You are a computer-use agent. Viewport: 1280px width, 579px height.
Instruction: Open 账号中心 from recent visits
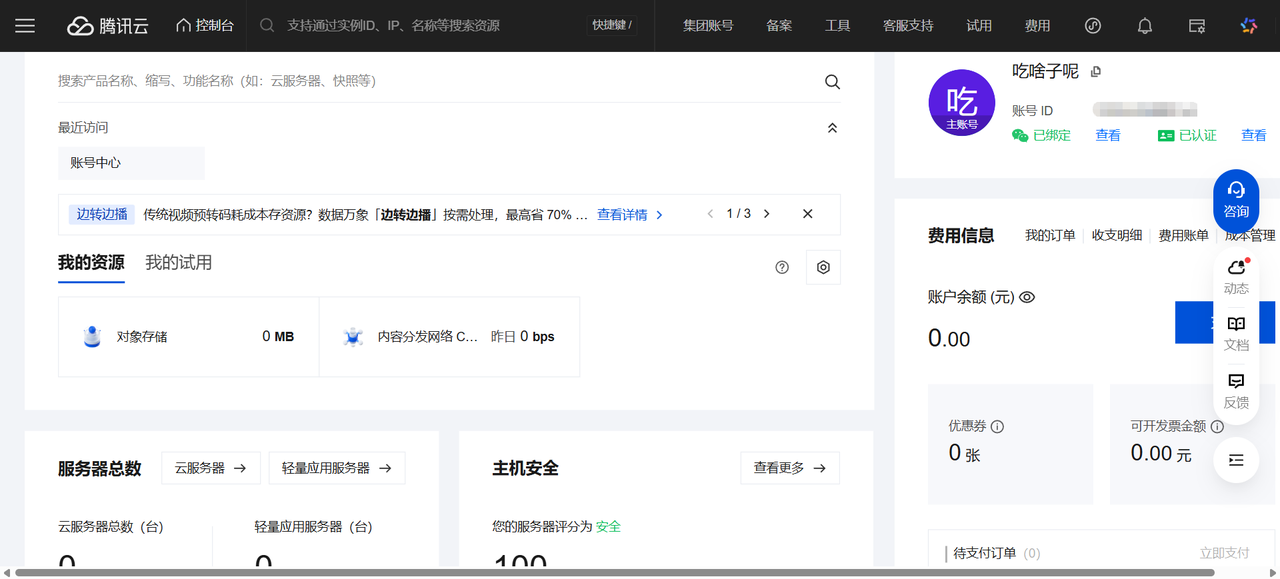pyautogui.click(x=131, y=163)
